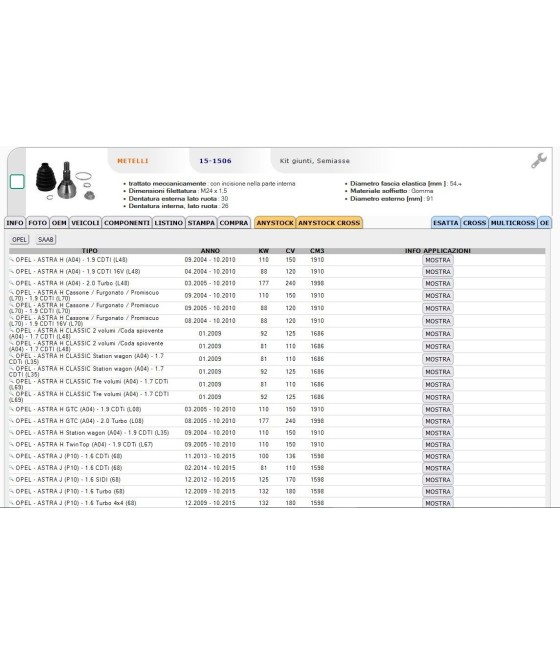Click MOSTRA for Astra H 2.0 Turbo (L48)
The image size is (560, 655).
coord(438,283)
